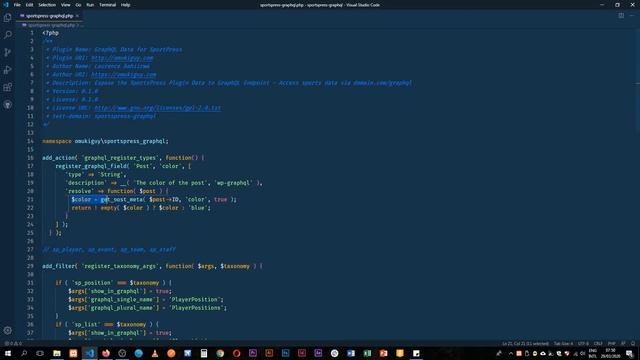Open the View menu

[65, 5]
